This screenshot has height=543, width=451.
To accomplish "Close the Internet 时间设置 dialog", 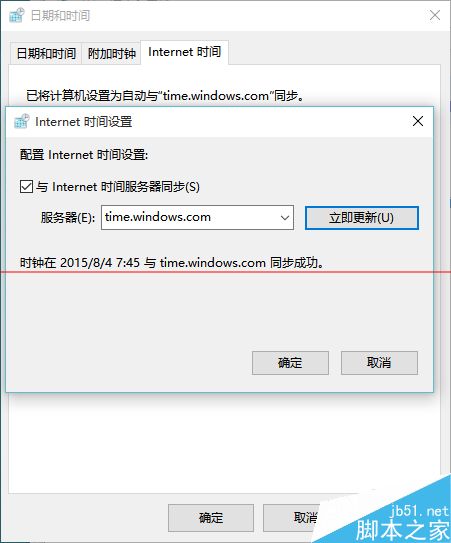I will 418,121.
